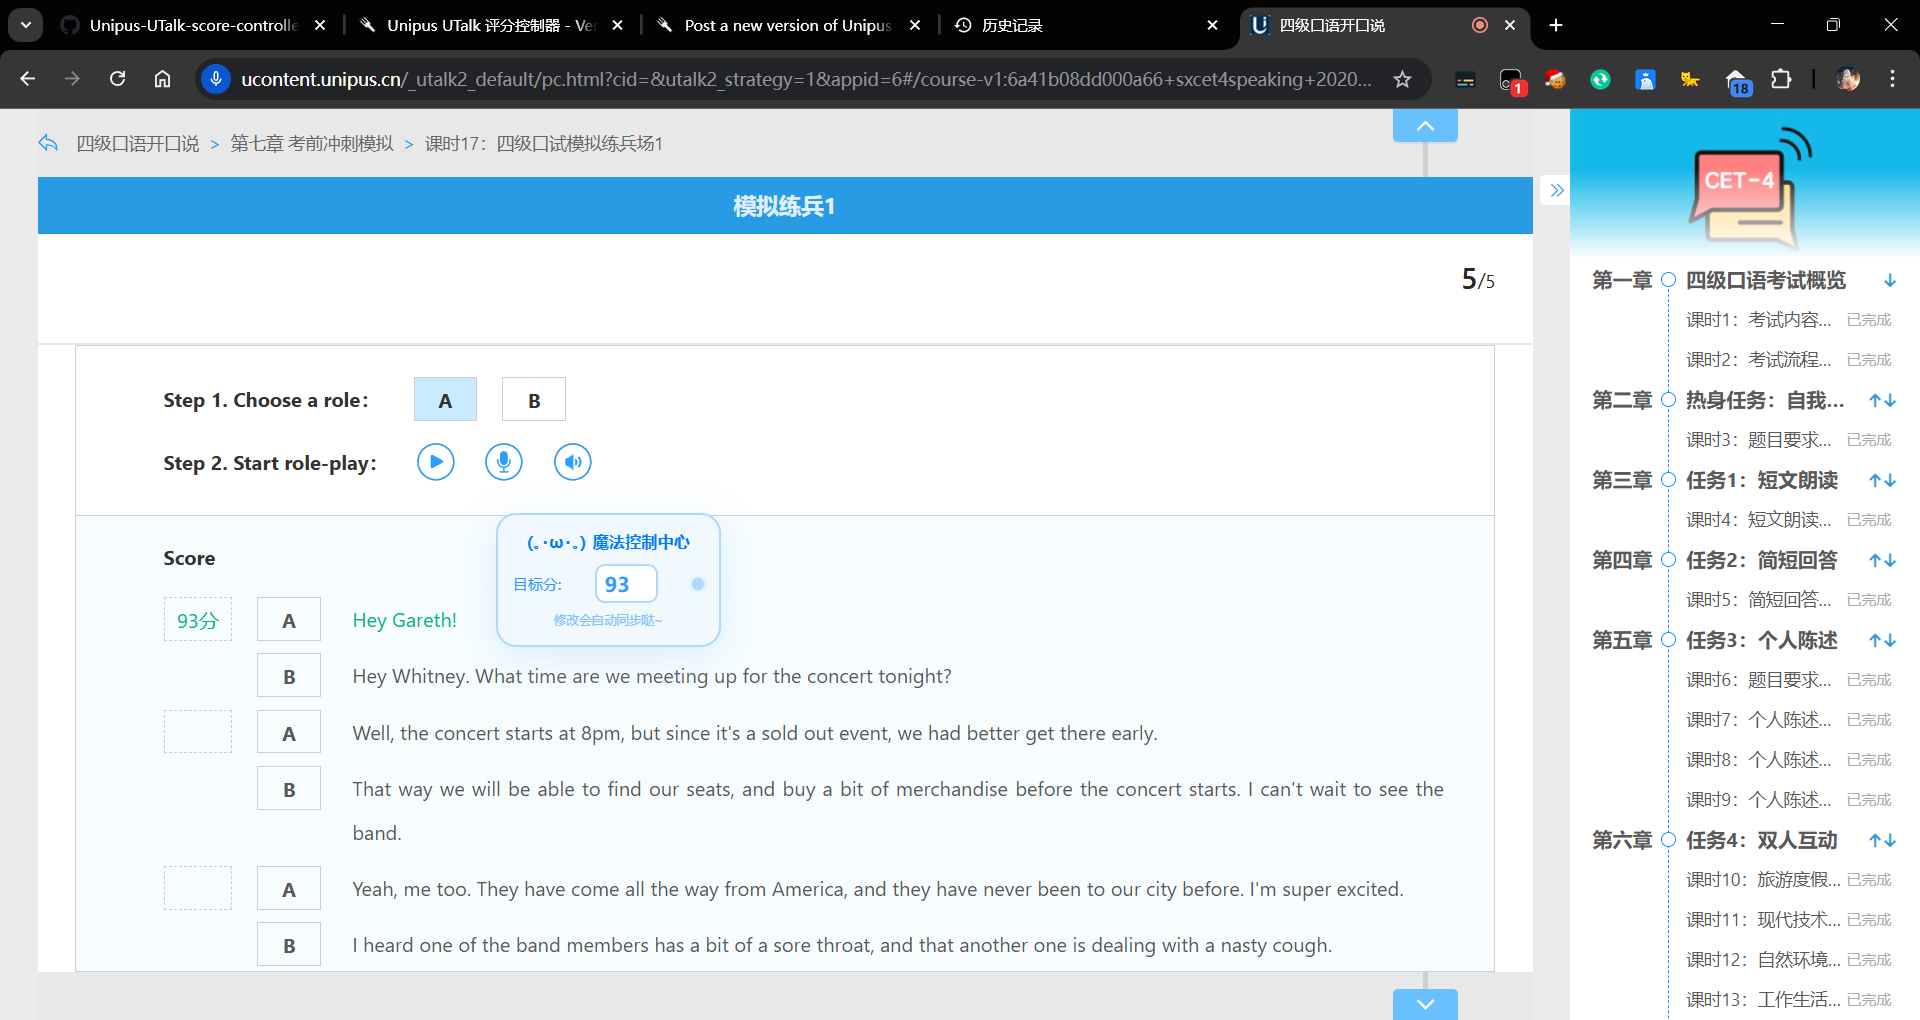Screen dimensions: 1920x1020
Task: Go to the browser home page
Action: [x=162, y=79]
